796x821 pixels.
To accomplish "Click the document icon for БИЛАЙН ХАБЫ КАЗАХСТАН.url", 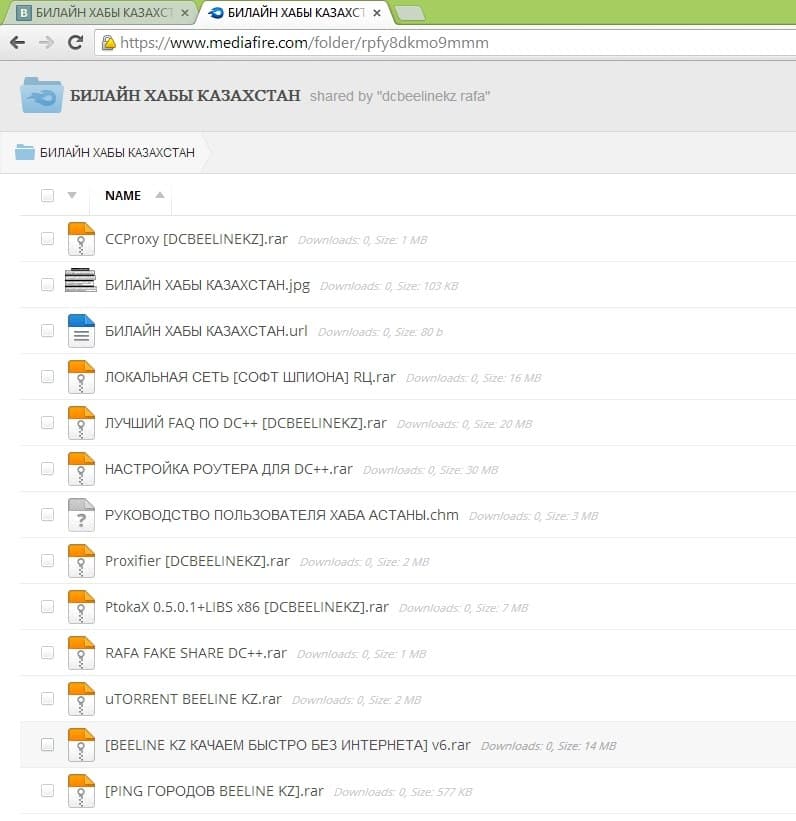I will pyautogui.click(x=81, y=331).
